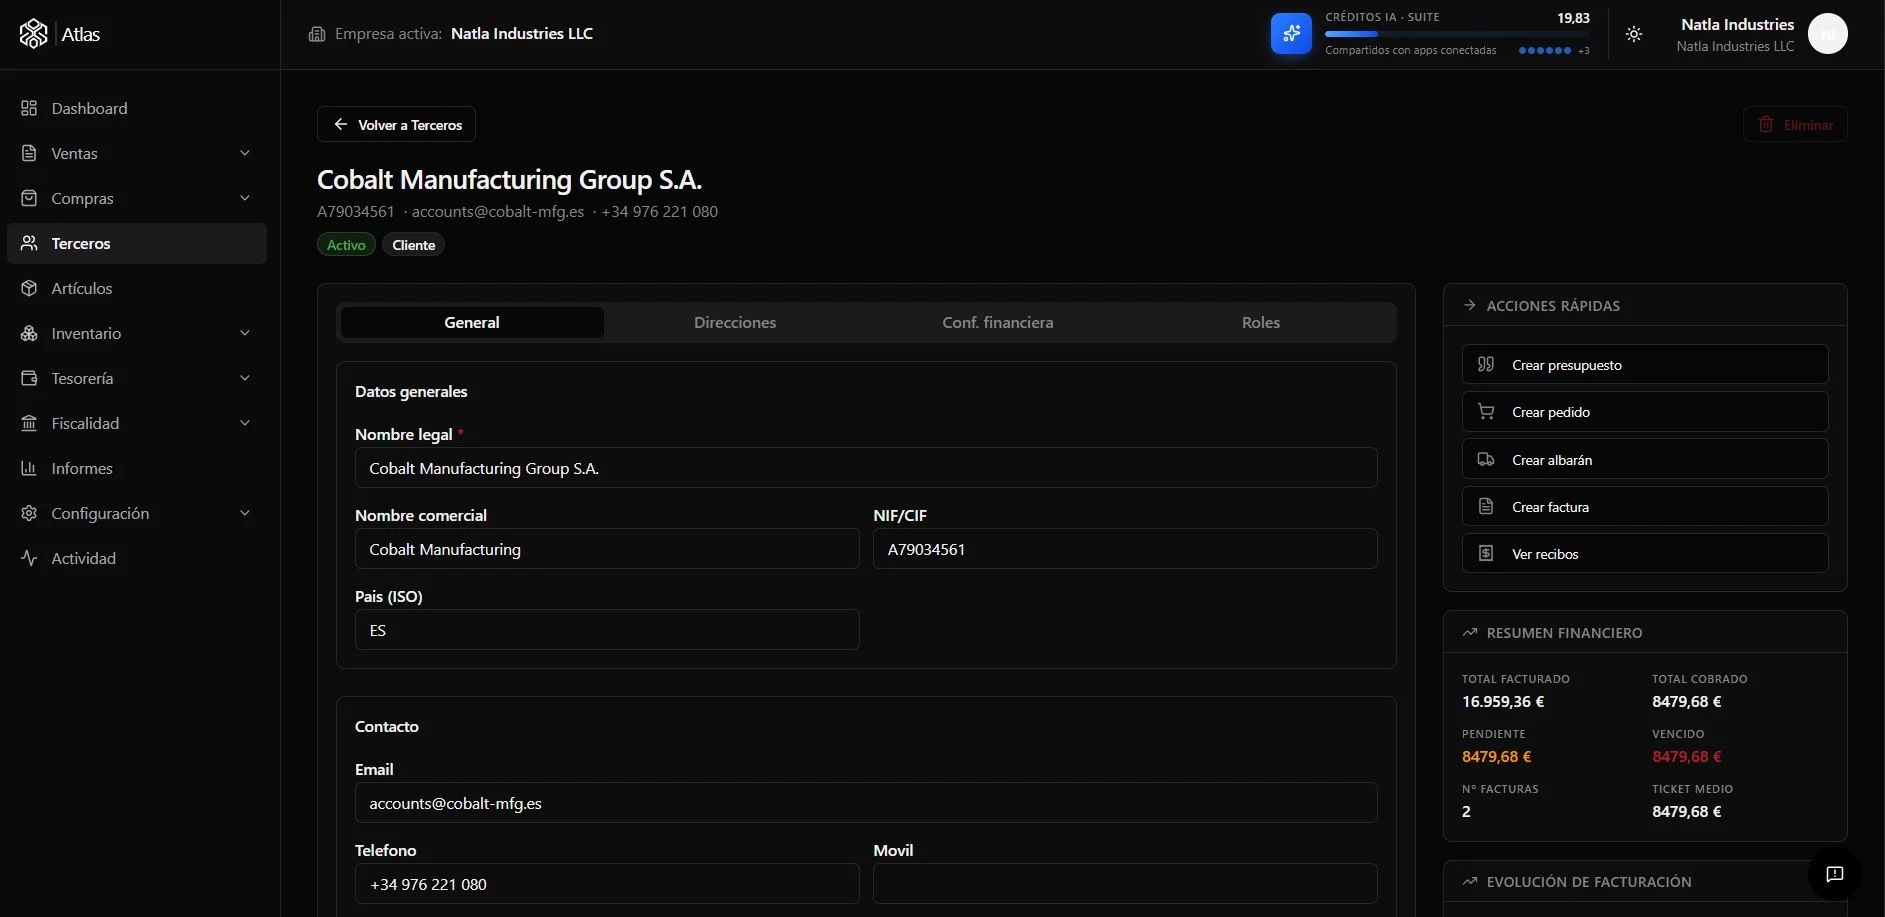Click the EVOLUCIÓN DE FACTURACIÓN panel header
1885x917 pixels.
tap(1645, 882)
